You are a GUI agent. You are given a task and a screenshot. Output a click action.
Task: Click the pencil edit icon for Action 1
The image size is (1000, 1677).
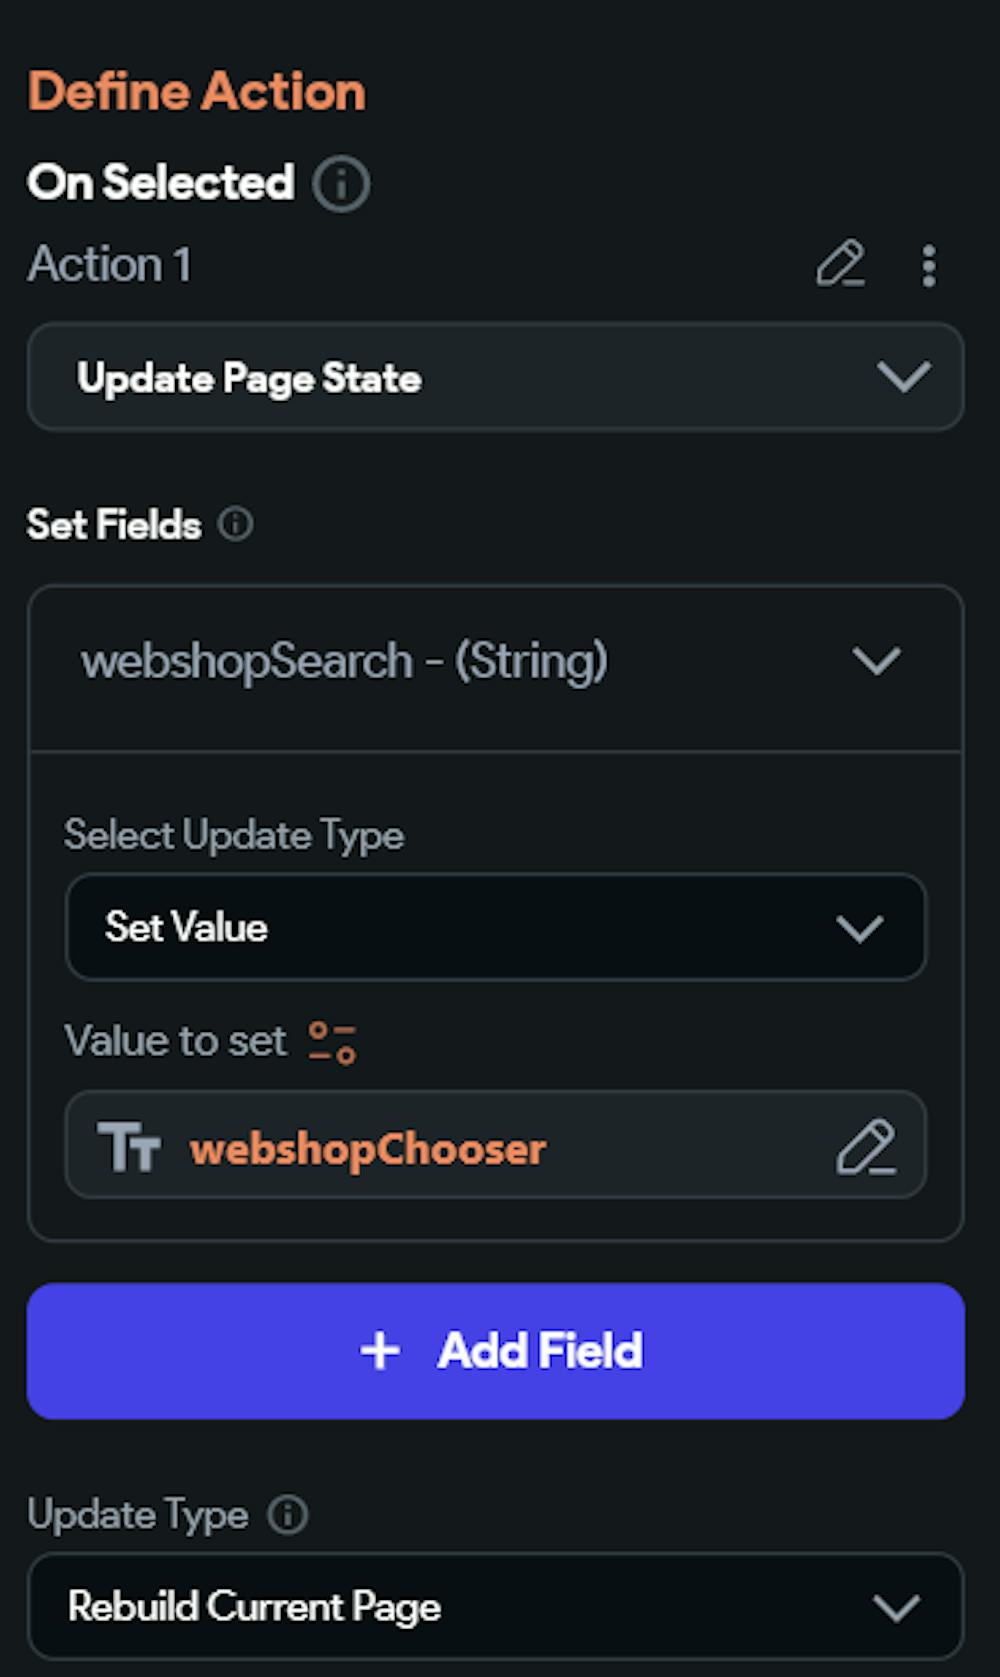[x=840, y=264]
